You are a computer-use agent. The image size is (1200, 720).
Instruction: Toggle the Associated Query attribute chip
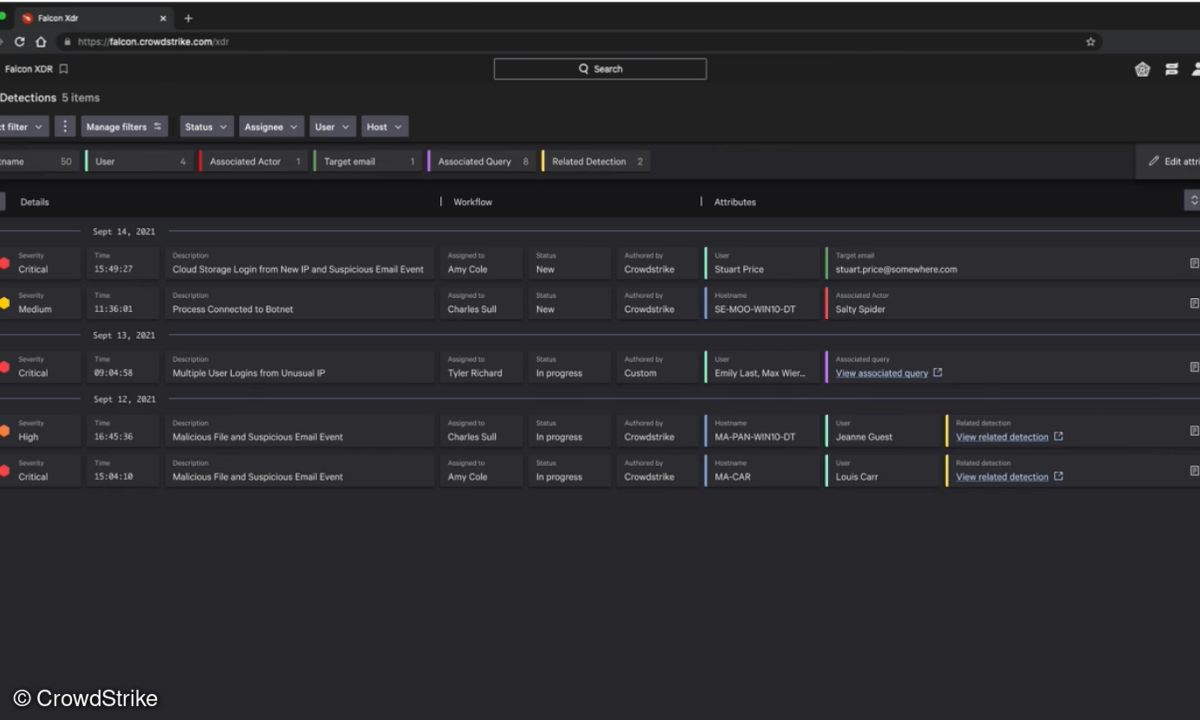tap(483, 161)
